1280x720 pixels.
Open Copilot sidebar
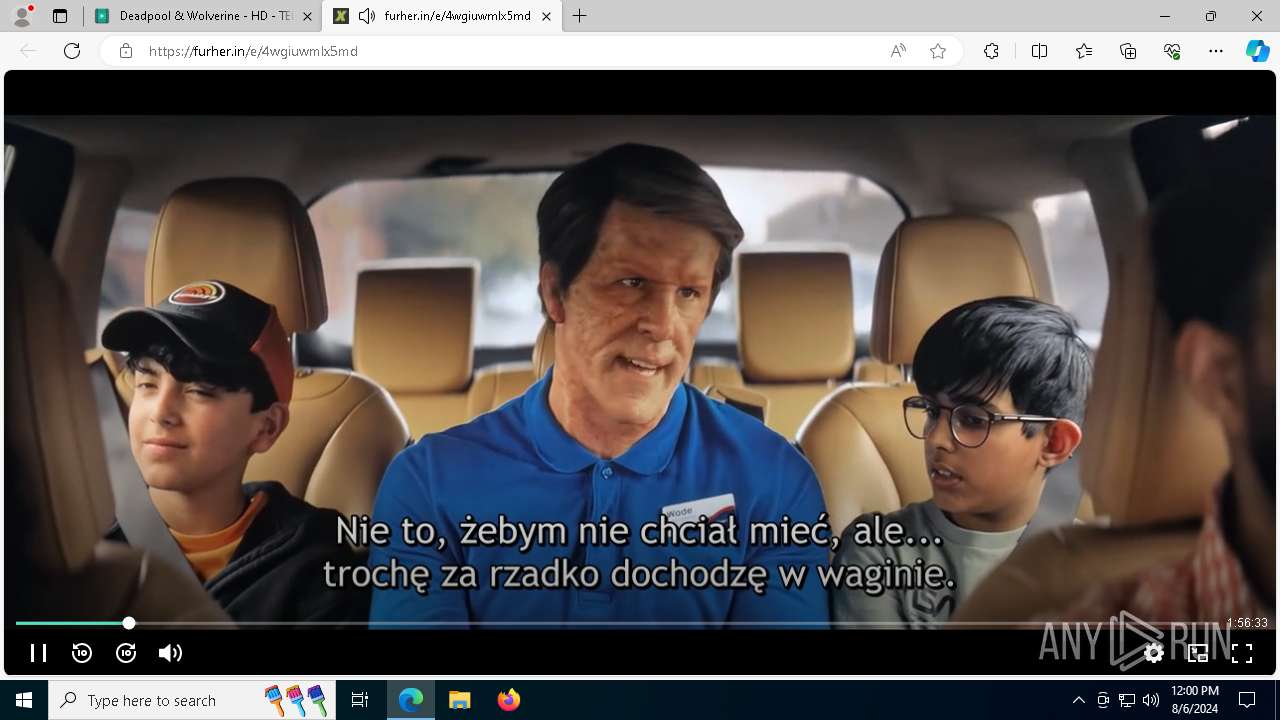coord(1258,51)
